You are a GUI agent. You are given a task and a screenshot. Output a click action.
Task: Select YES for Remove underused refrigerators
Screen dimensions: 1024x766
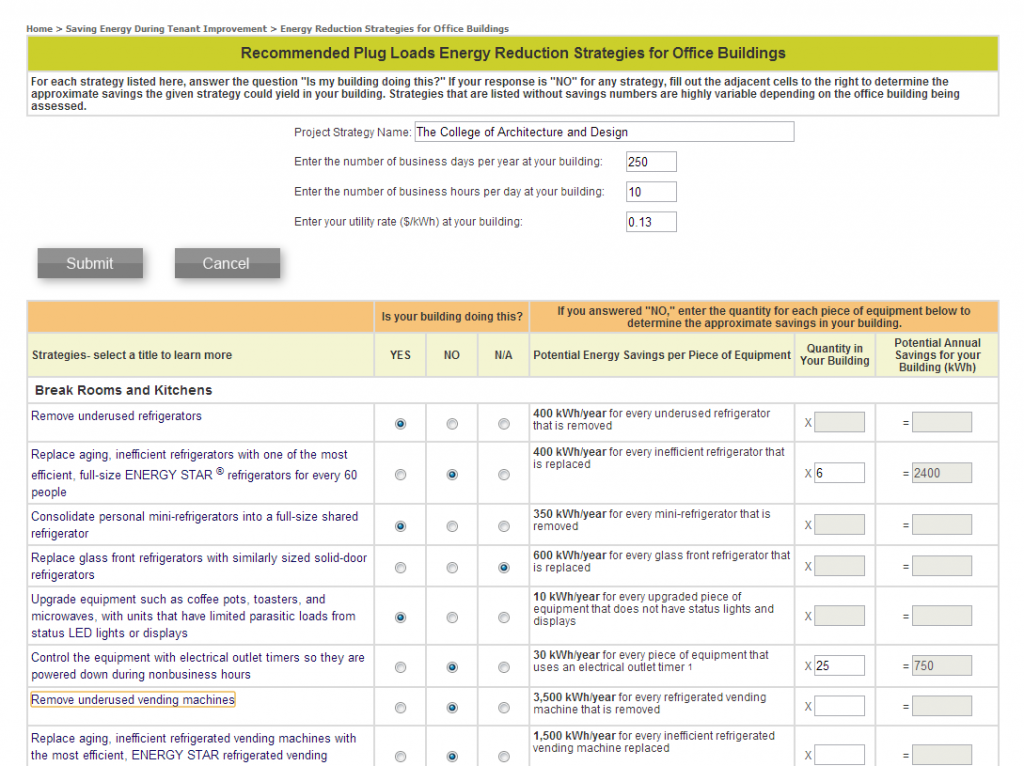click(400, 424)
